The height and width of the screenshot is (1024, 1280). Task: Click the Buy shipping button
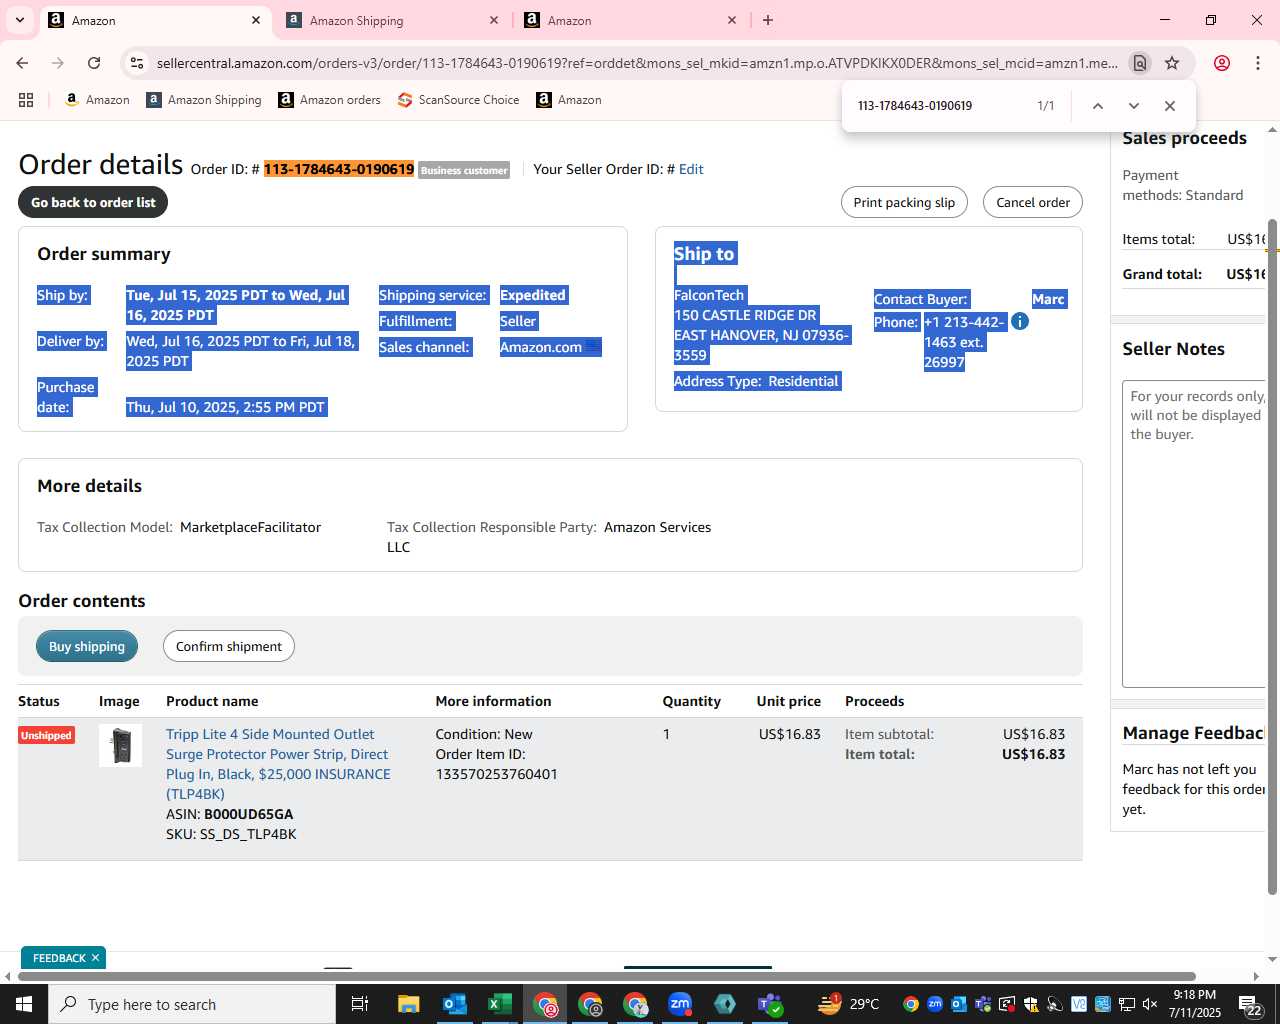87,646
